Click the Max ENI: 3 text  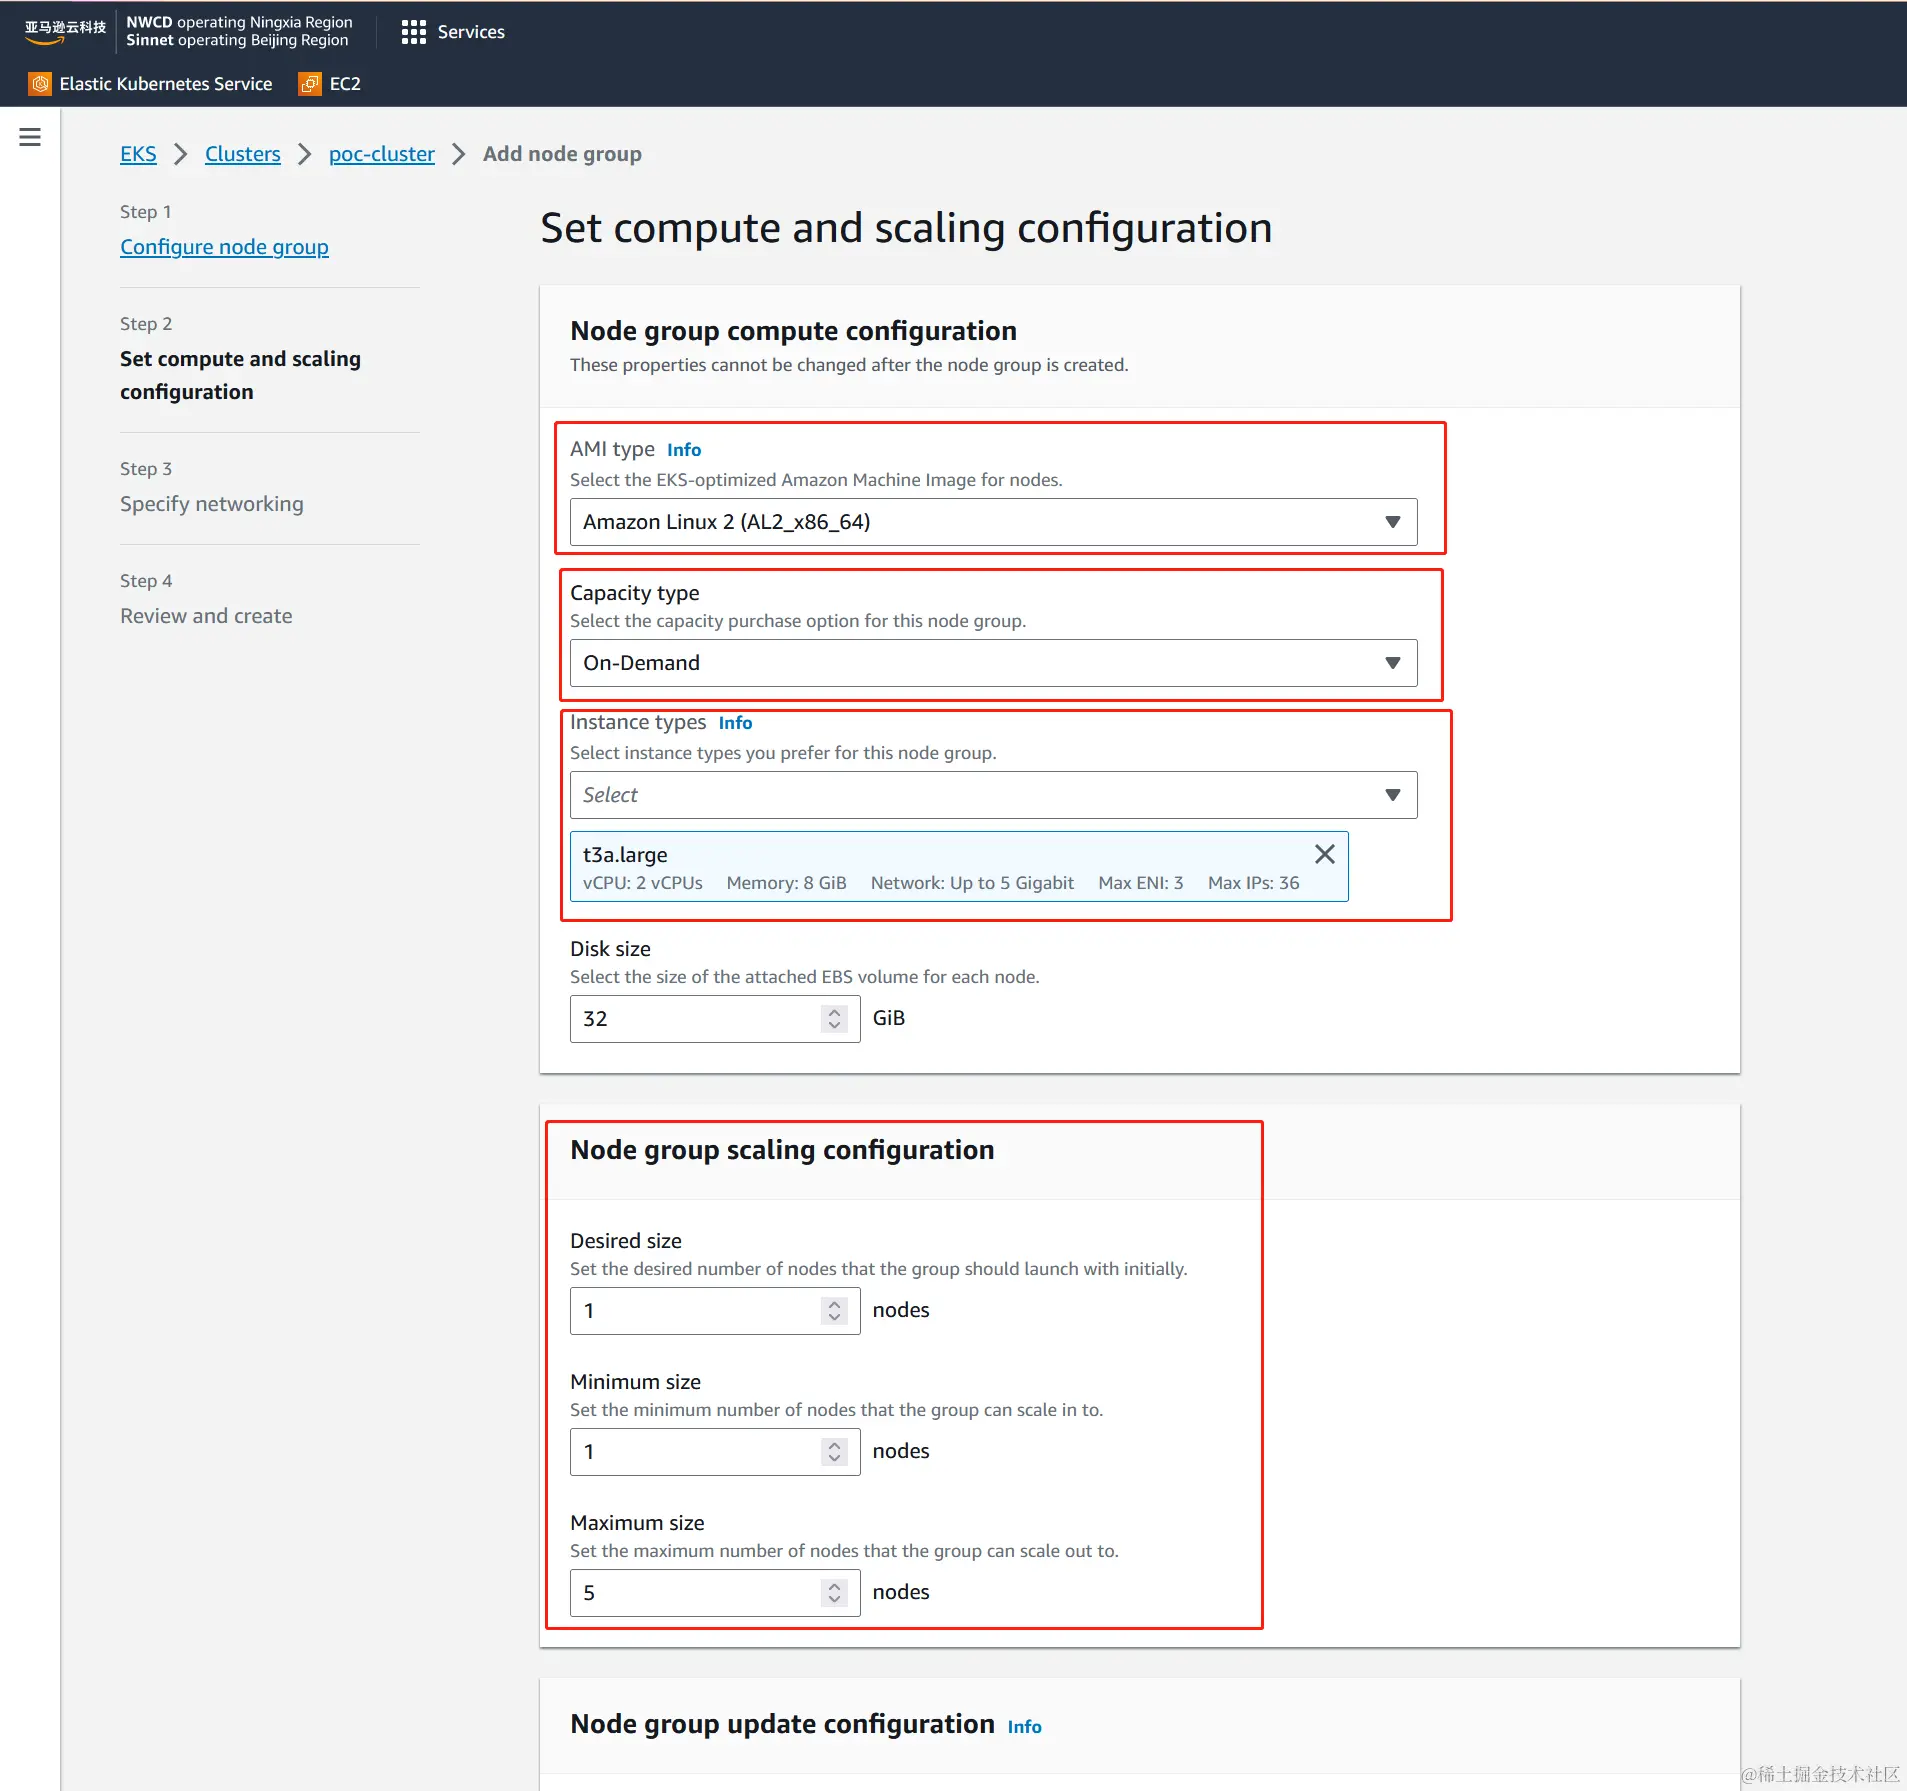1140,883
